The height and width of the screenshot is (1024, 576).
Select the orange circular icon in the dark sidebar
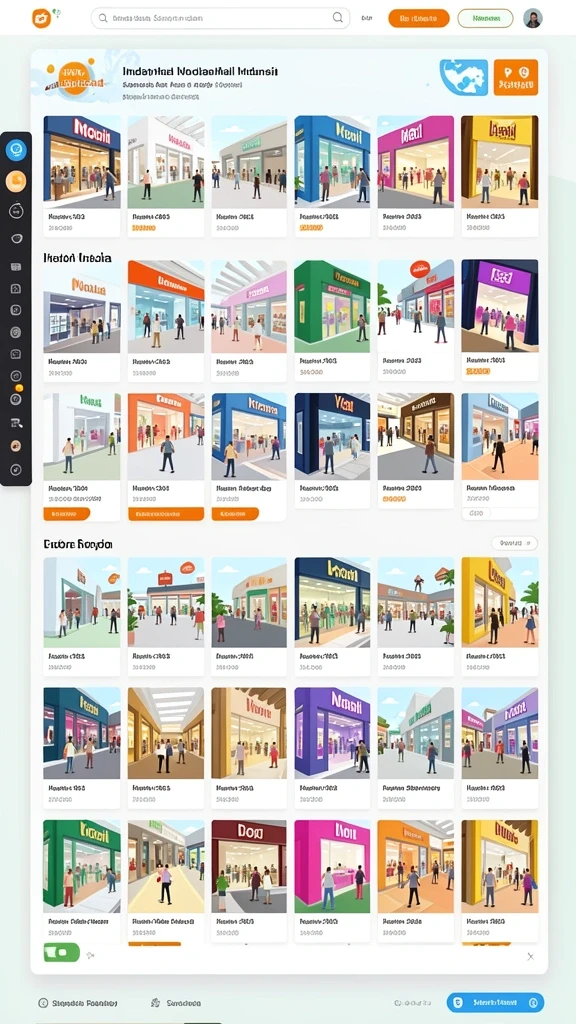tap(16, 182)
